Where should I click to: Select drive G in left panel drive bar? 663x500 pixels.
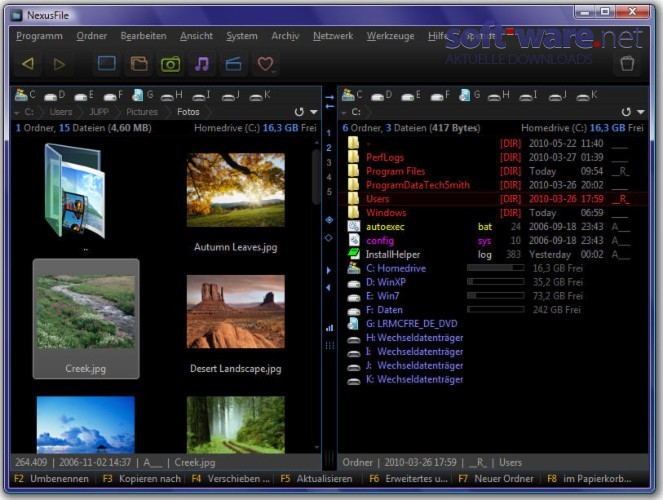pos(142,95)
